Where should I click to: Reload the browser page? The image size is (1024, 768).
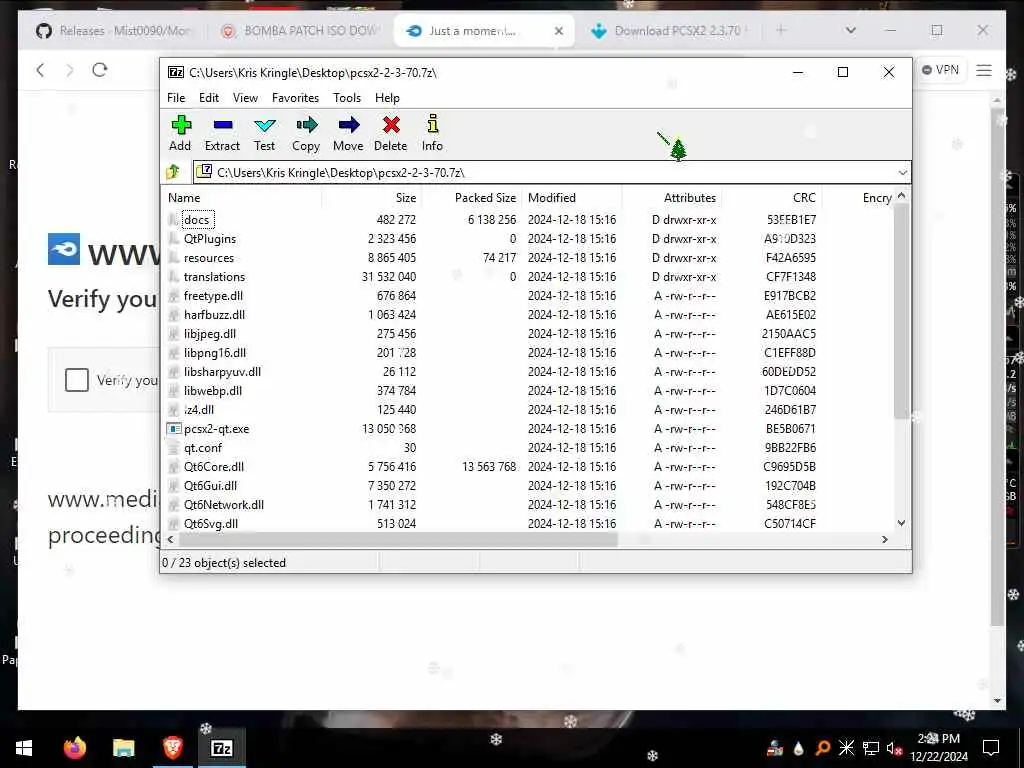click(99, 70)
